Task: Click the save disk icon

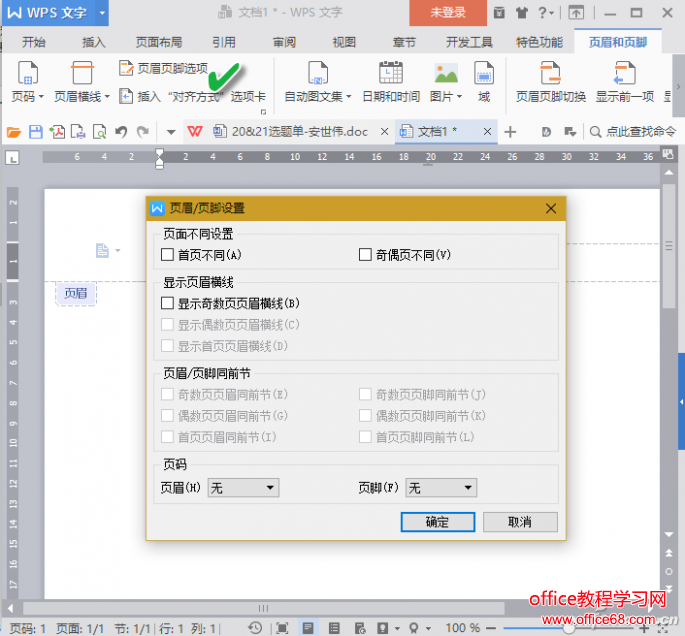Action: point(36,132)
